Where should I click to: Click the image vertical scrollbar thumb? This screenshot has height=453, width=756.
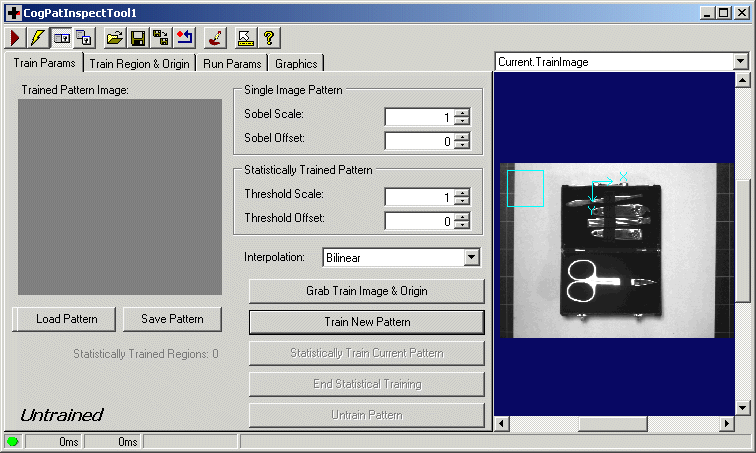(x=743, y=240)
